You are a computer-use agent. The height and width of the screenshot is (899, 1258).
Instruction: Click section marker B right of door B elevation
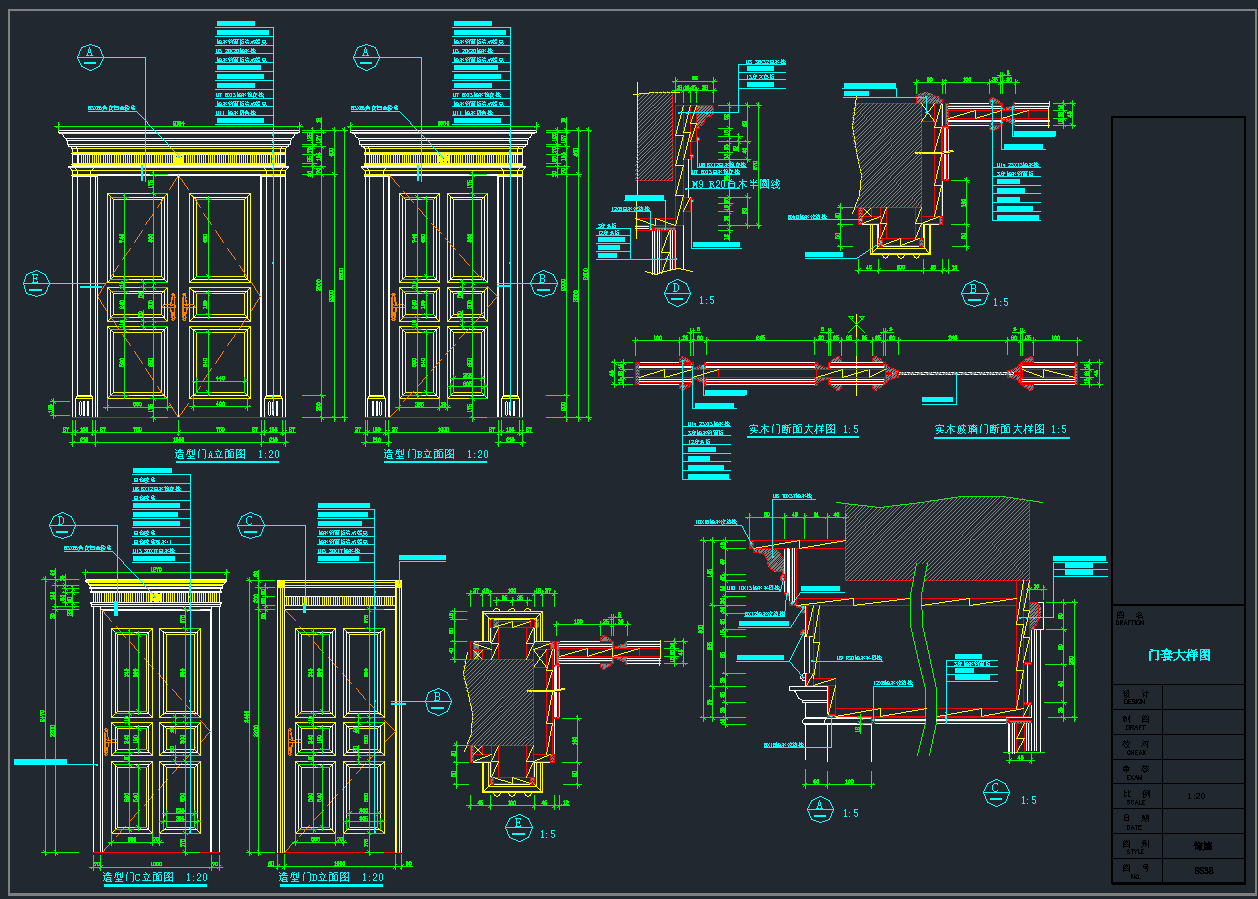(x=543, y=283)
